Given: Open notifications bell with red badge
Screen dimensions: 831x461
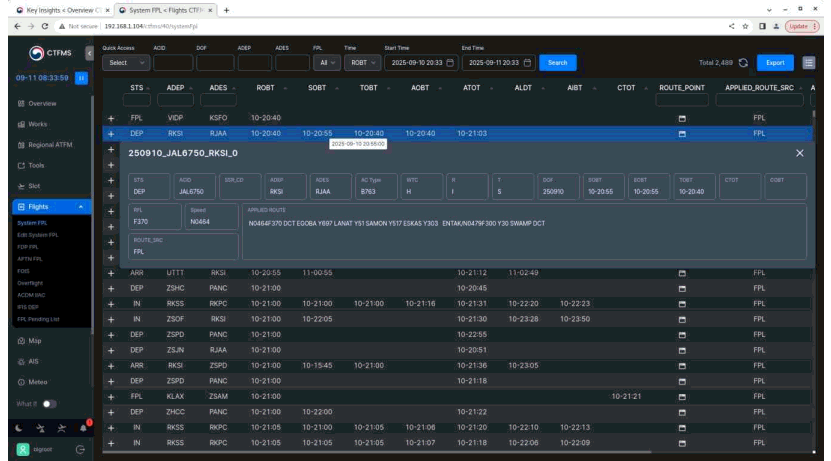Looking at the screenshot, I should 84,428.
